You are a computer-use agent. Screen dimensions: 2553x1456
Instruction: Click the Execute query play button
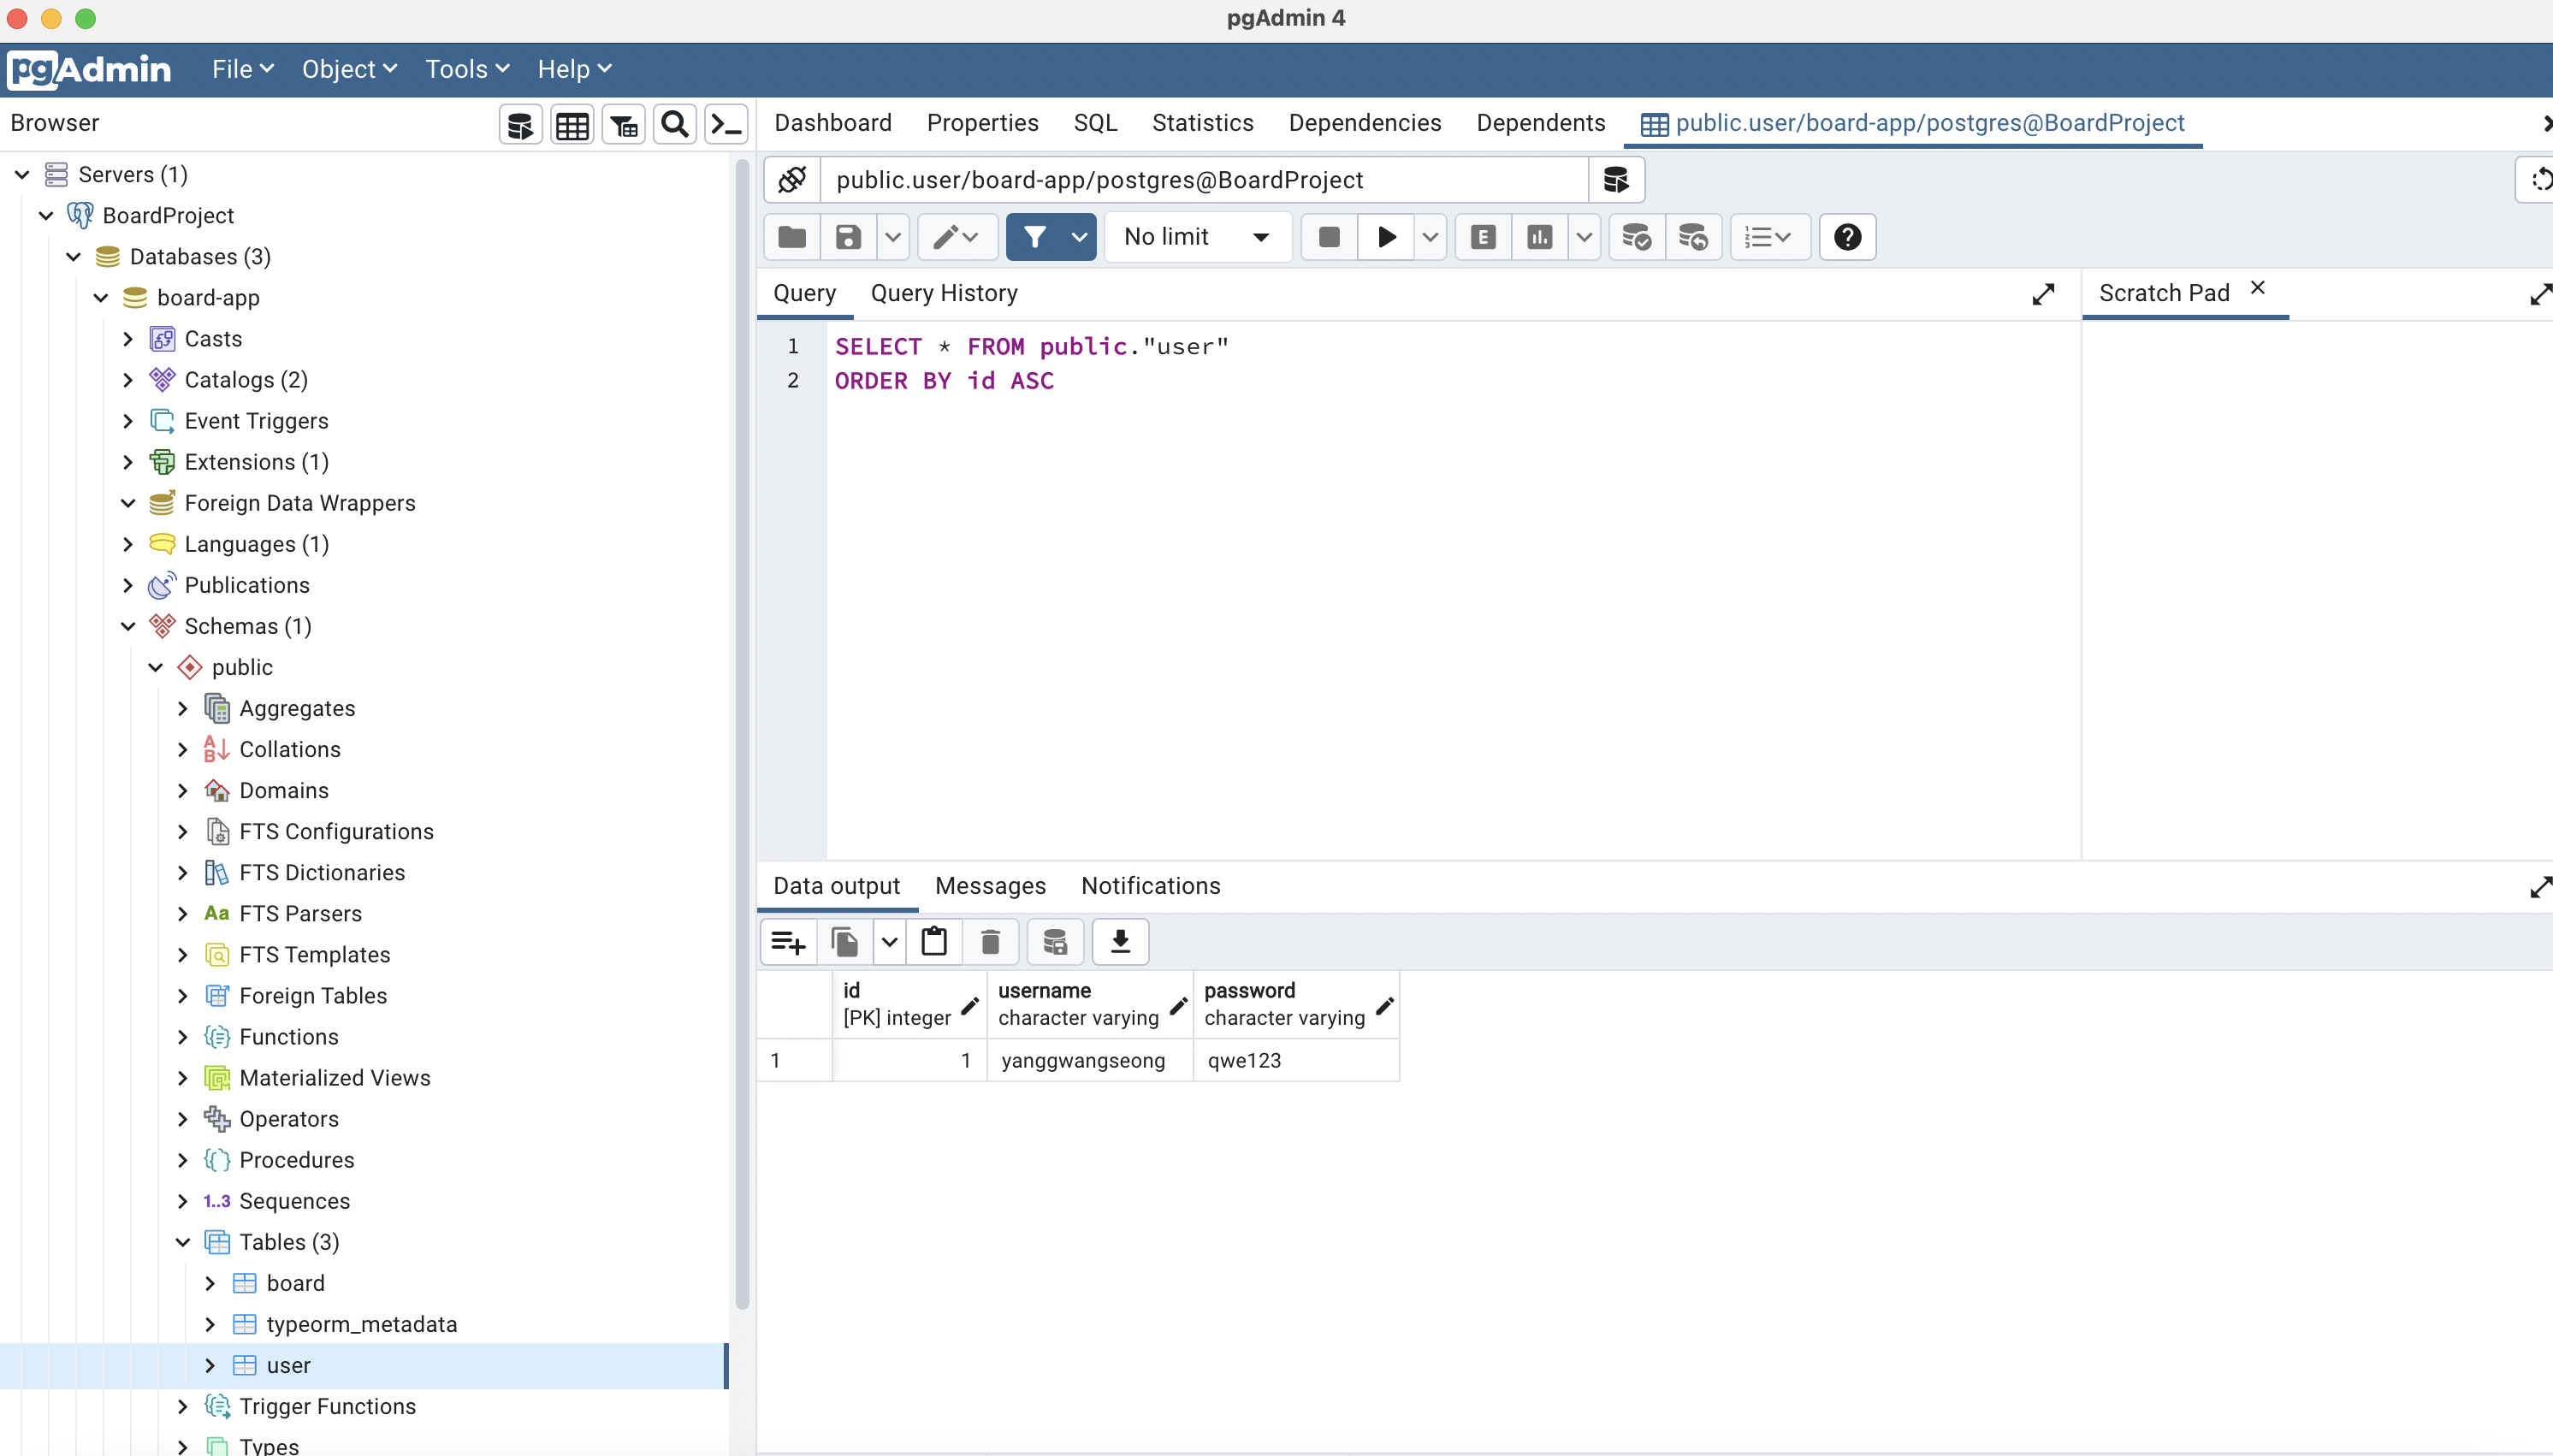point(1386,237)
